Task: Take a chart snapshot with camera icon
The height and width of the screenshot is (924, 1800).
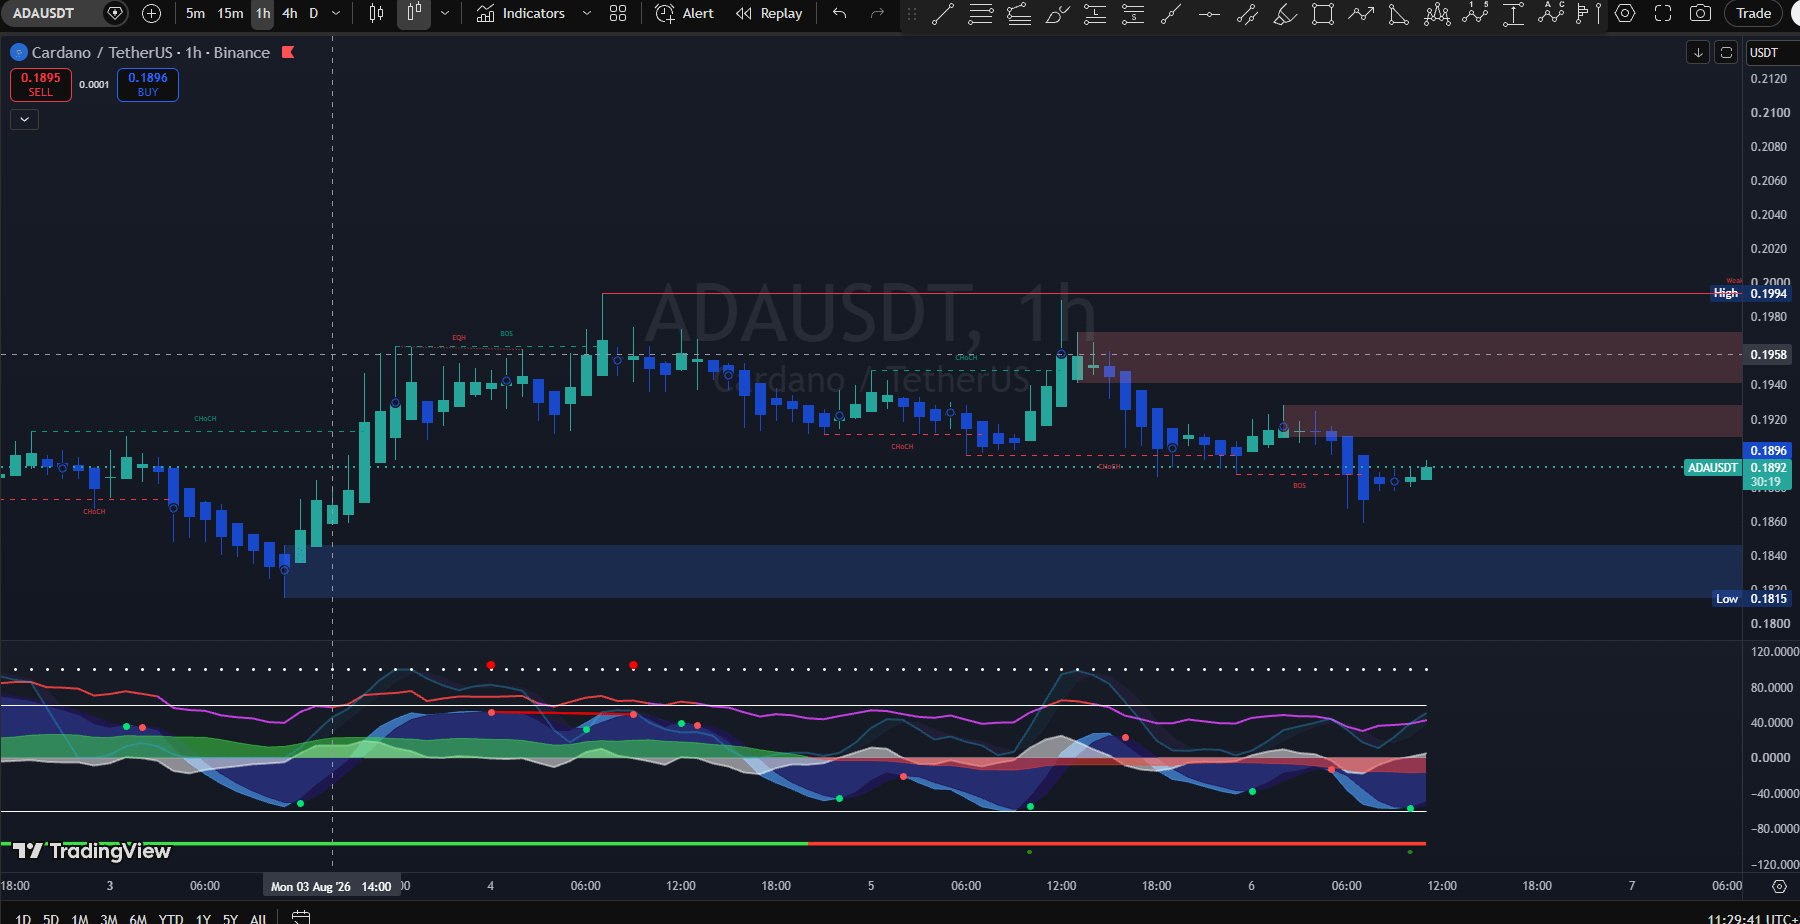Action: (1700, 13)
